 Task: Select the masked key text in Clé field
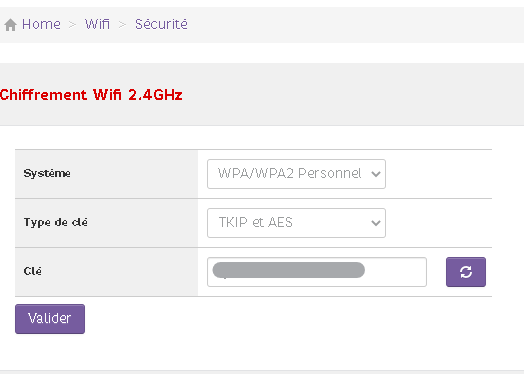click(x=288, y=270)
